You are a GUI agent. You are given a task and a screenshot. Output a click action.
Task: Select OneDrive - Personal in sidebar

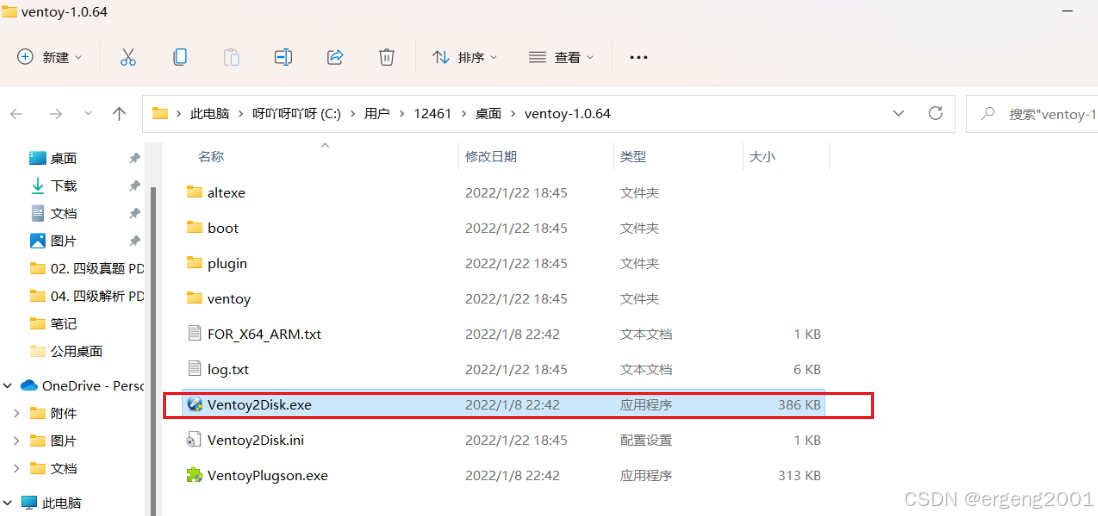83,386
